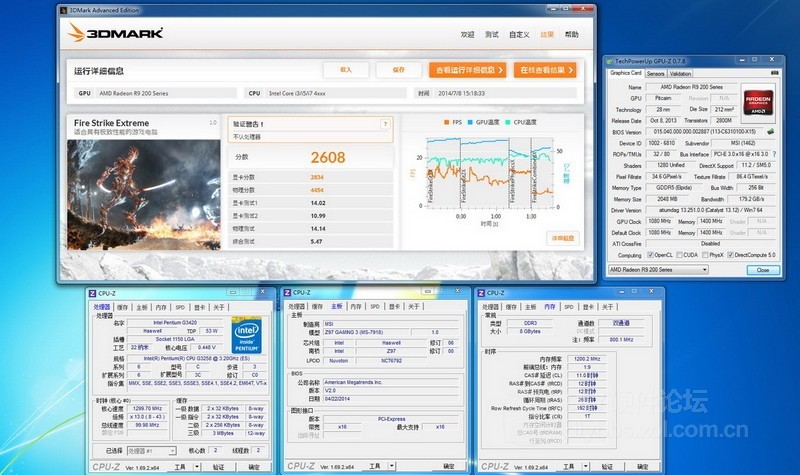The height and width of the screenshot is (475, 800).
Task: Click the Fire Strike Extreme preview thumbnail
Action: pos(144,195)
